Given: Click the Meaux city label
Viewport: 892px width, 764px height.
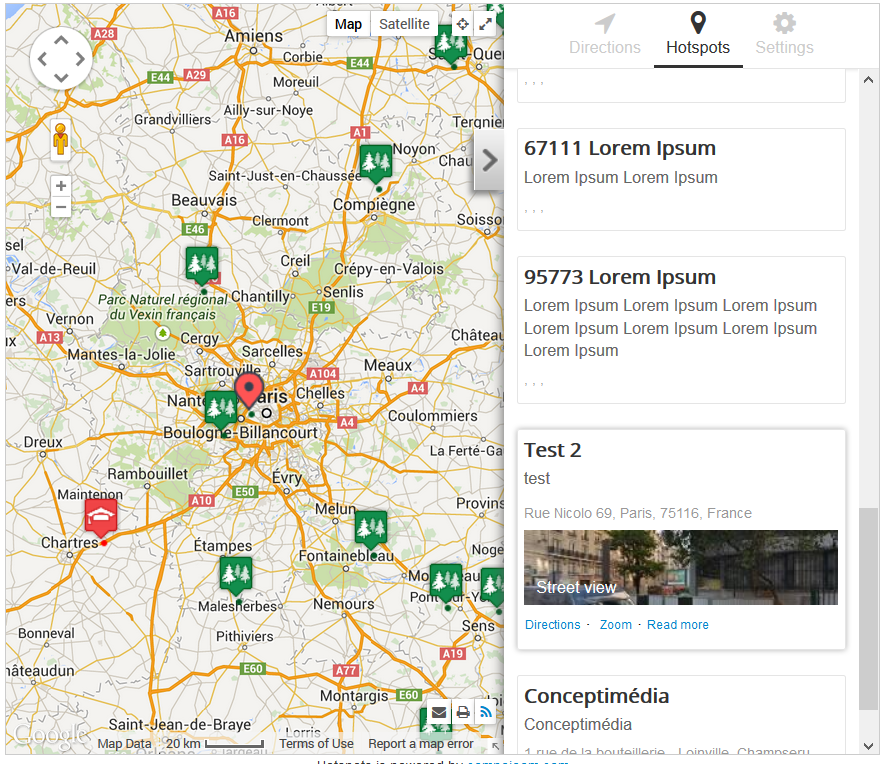Looking at the screenshot, I should [388, 365].
